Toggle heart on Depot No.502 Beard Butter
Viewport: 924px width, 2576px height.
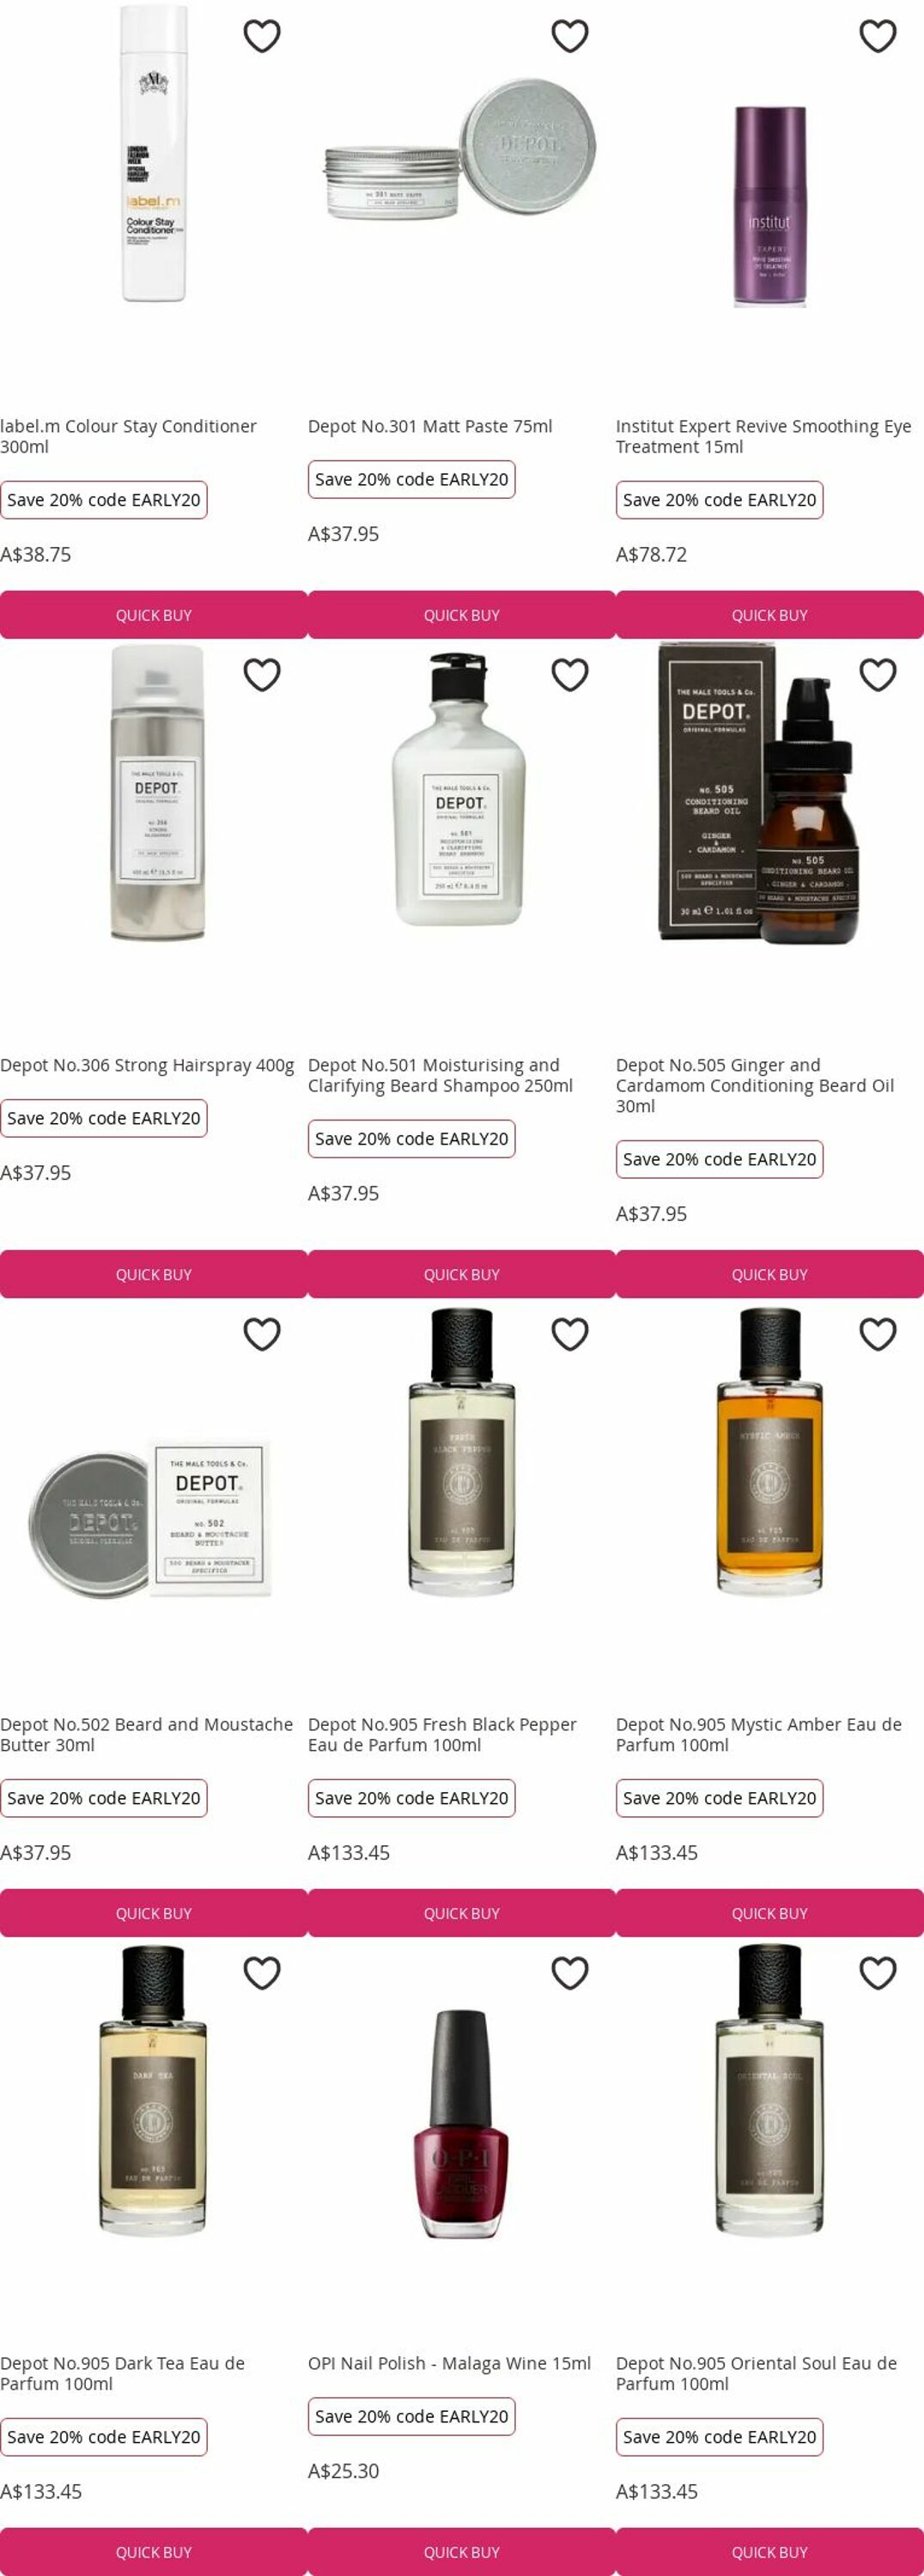click(262, 1334)
